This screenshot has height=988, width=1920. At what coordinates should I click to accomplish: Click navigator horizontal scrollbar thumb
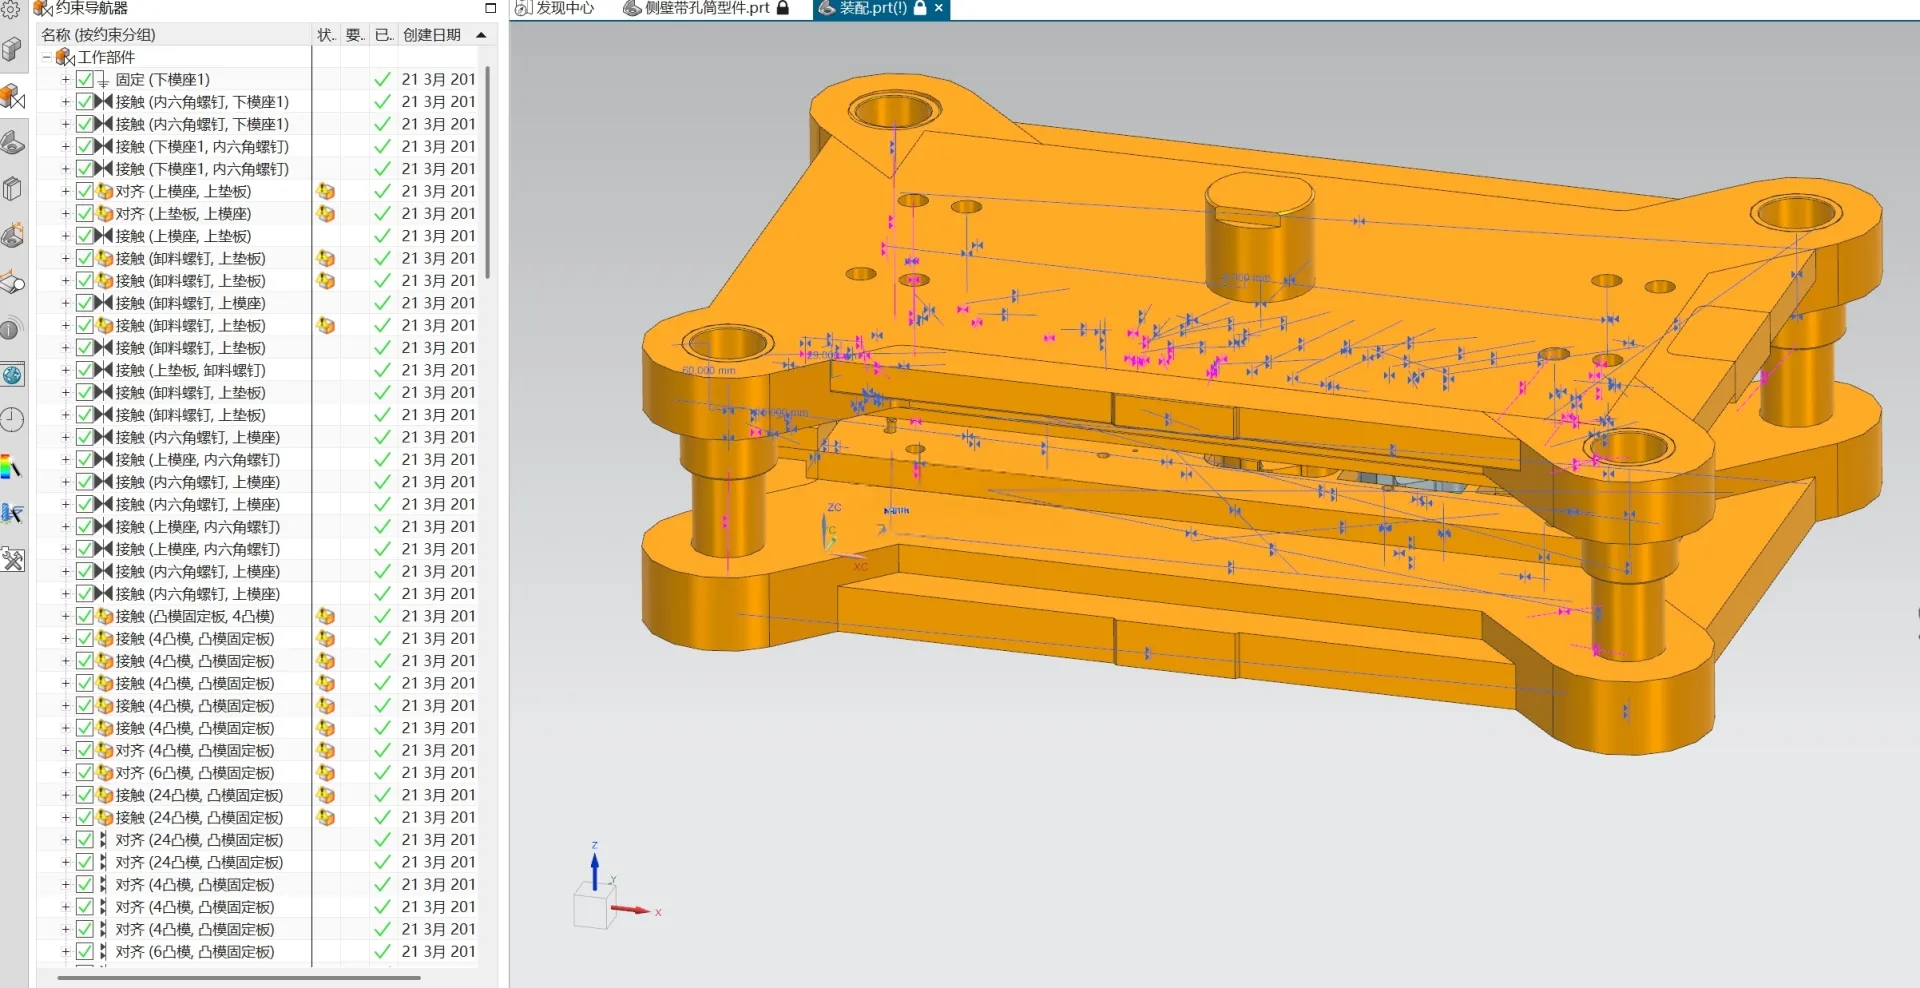coord(238,978)
